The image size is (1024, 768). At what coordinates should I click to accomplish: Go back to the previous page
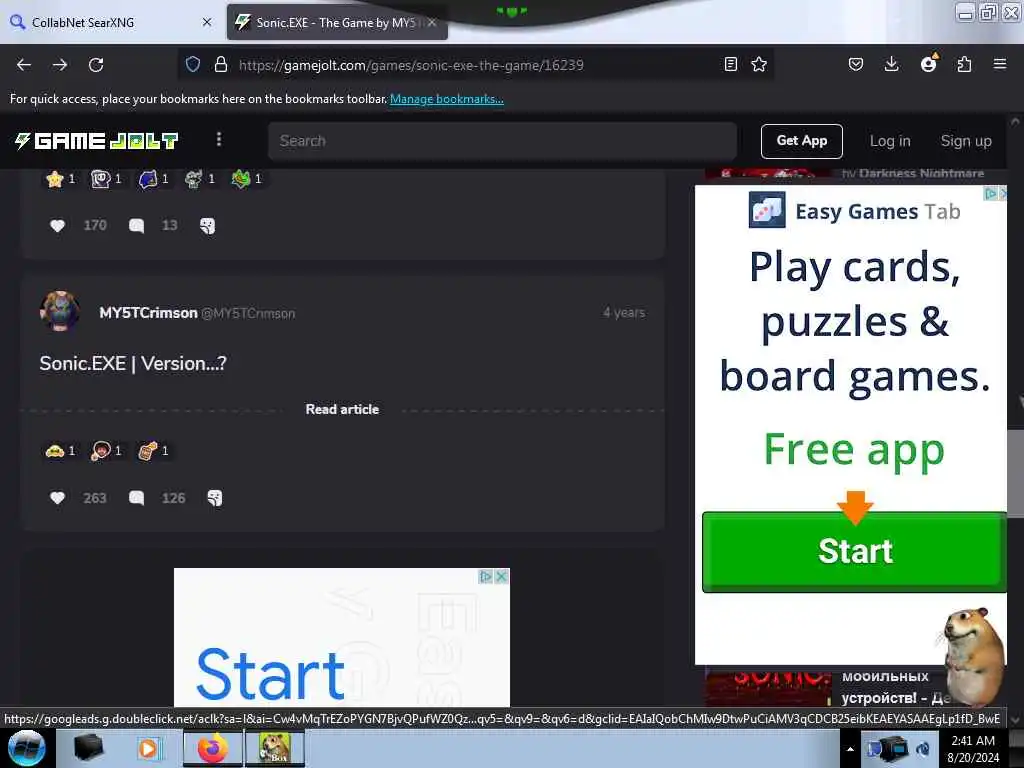click(x=24, y=65)
